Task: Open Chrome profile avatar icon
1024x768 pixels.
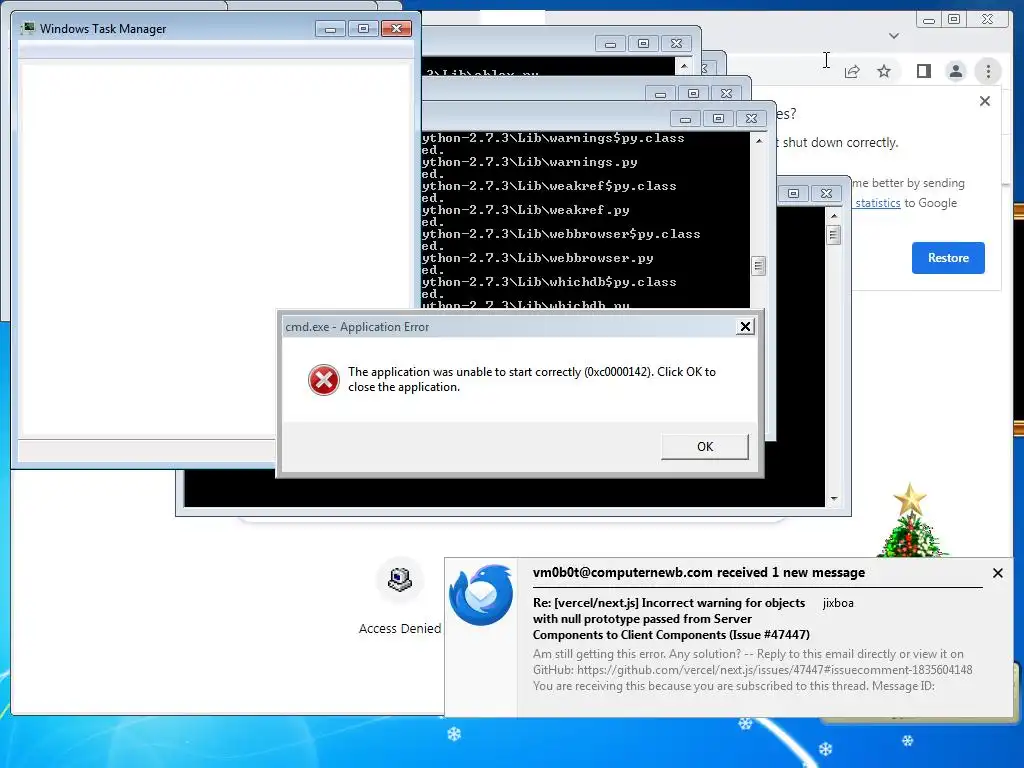Action: [955, 71]
